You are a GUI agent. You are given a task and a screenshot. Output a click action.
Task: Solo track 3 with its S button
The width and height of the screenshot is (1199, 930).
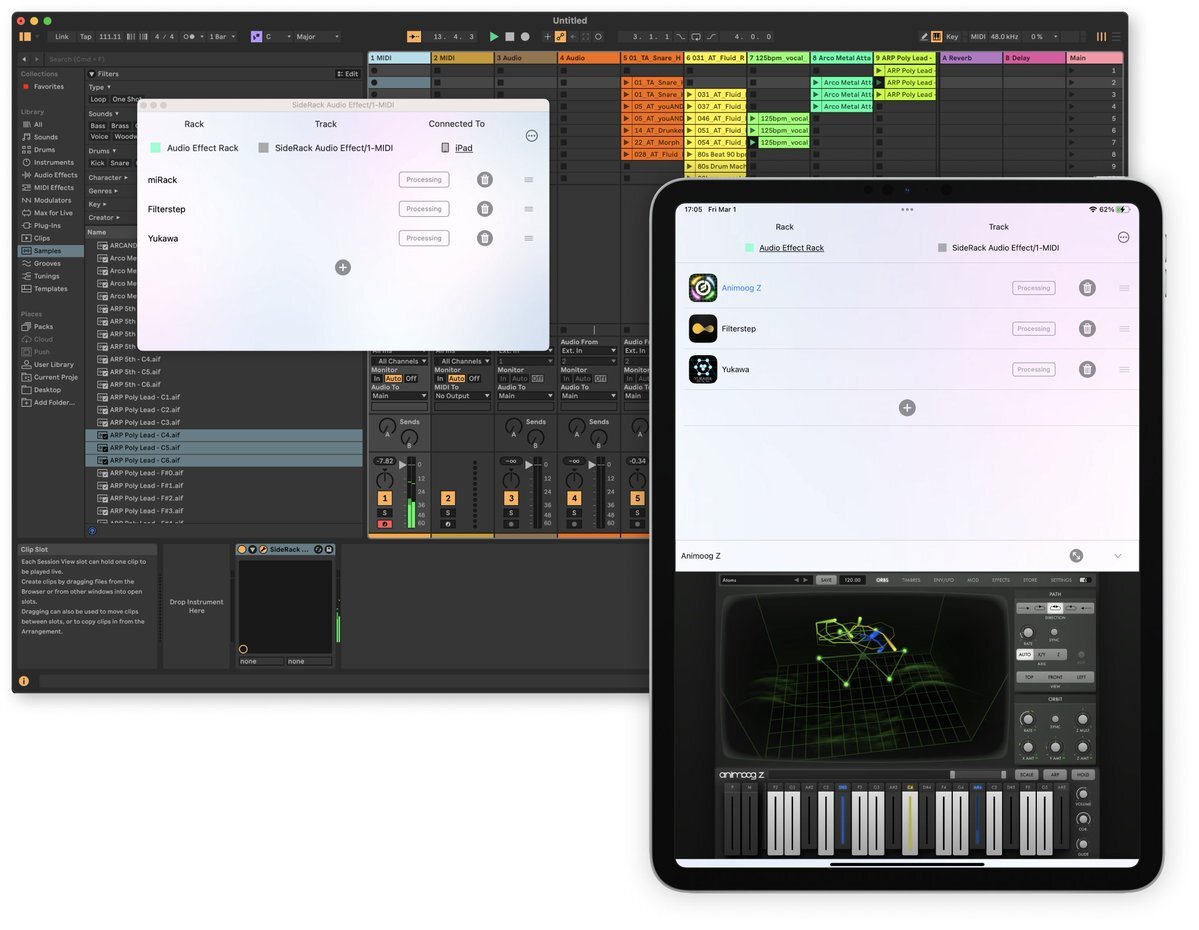point(511,512)
